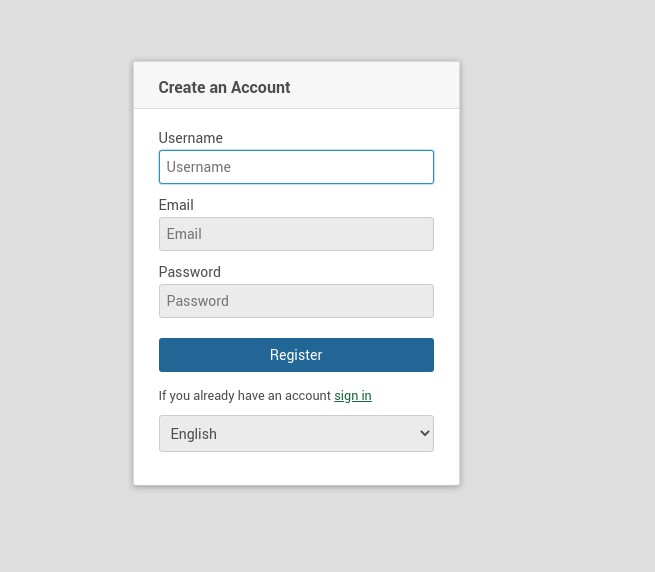This screenshot has width=655, height=572.
Task: Focus the Email text box
Action: (296, 234)
